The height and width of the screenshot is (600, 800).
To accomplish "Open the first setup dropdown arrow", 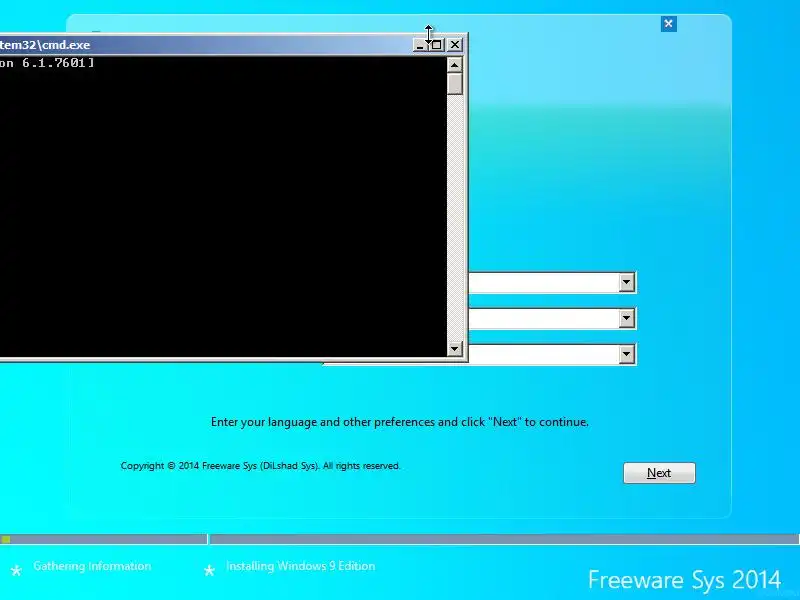I will click(627, 282).
